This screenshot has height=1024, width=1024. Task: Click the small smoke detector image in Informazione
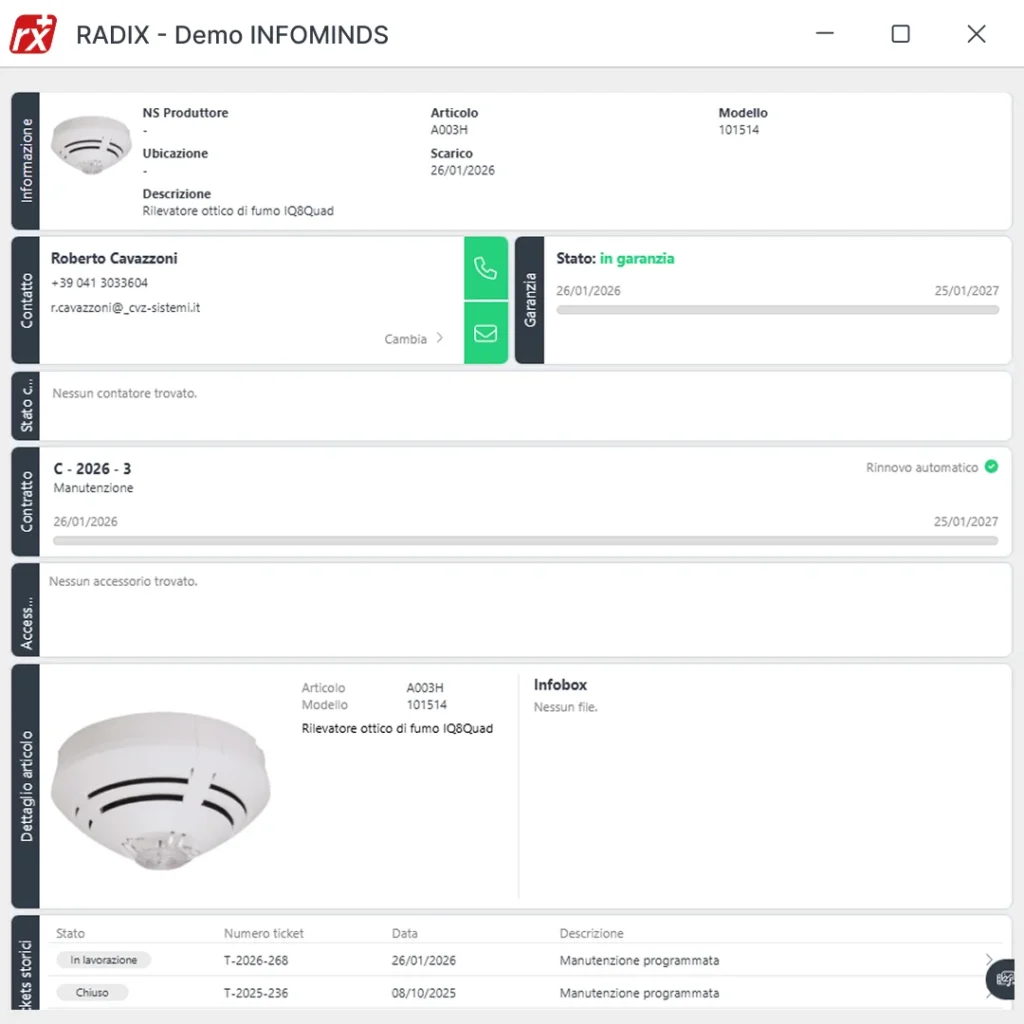[91, 145]
